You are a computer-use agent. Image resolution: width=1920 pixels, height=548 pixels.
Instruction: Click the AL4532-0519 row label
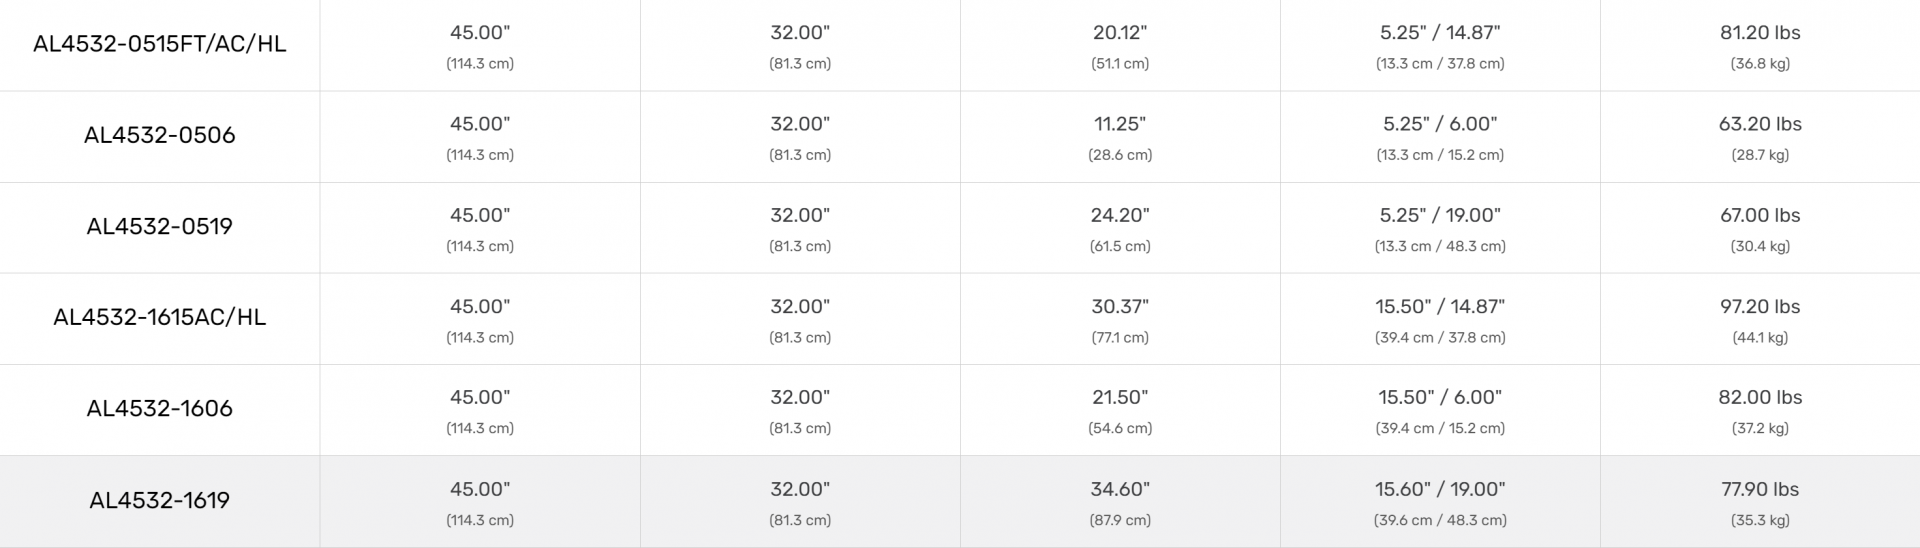pos(160,226)
